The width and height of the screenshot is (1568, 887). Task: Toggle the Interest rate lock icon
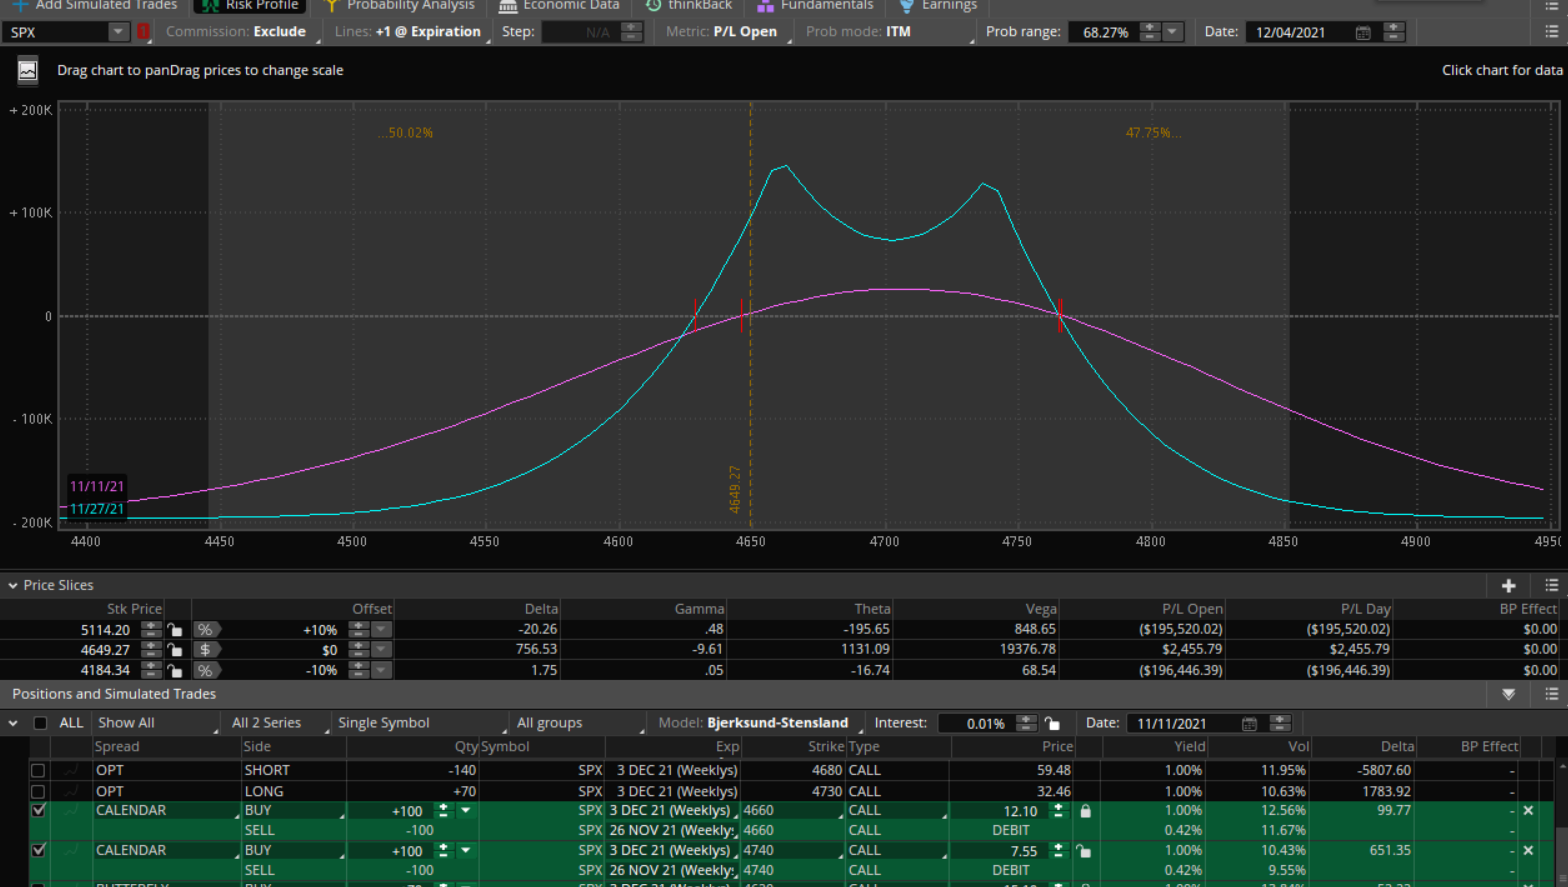1052,723
